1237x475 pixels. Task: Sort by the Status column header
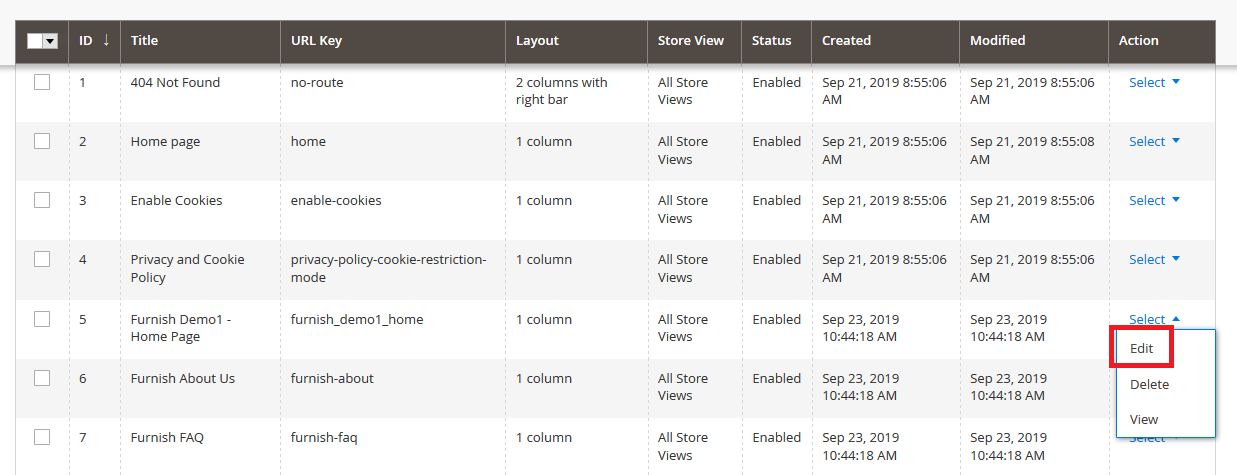coord(776,41)
